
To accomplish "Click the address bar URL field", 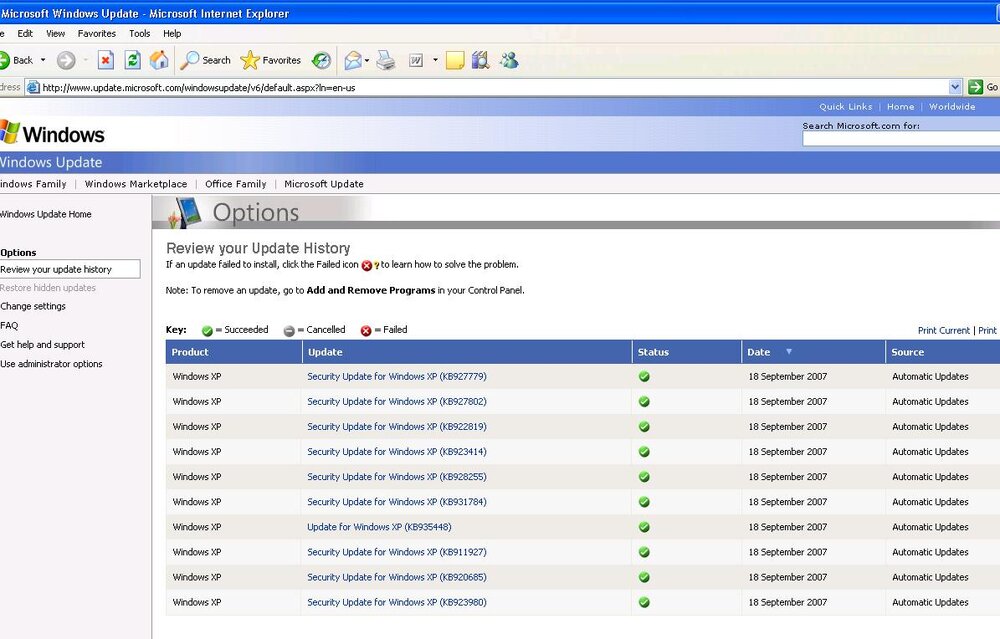I will [x=494, y=87].
